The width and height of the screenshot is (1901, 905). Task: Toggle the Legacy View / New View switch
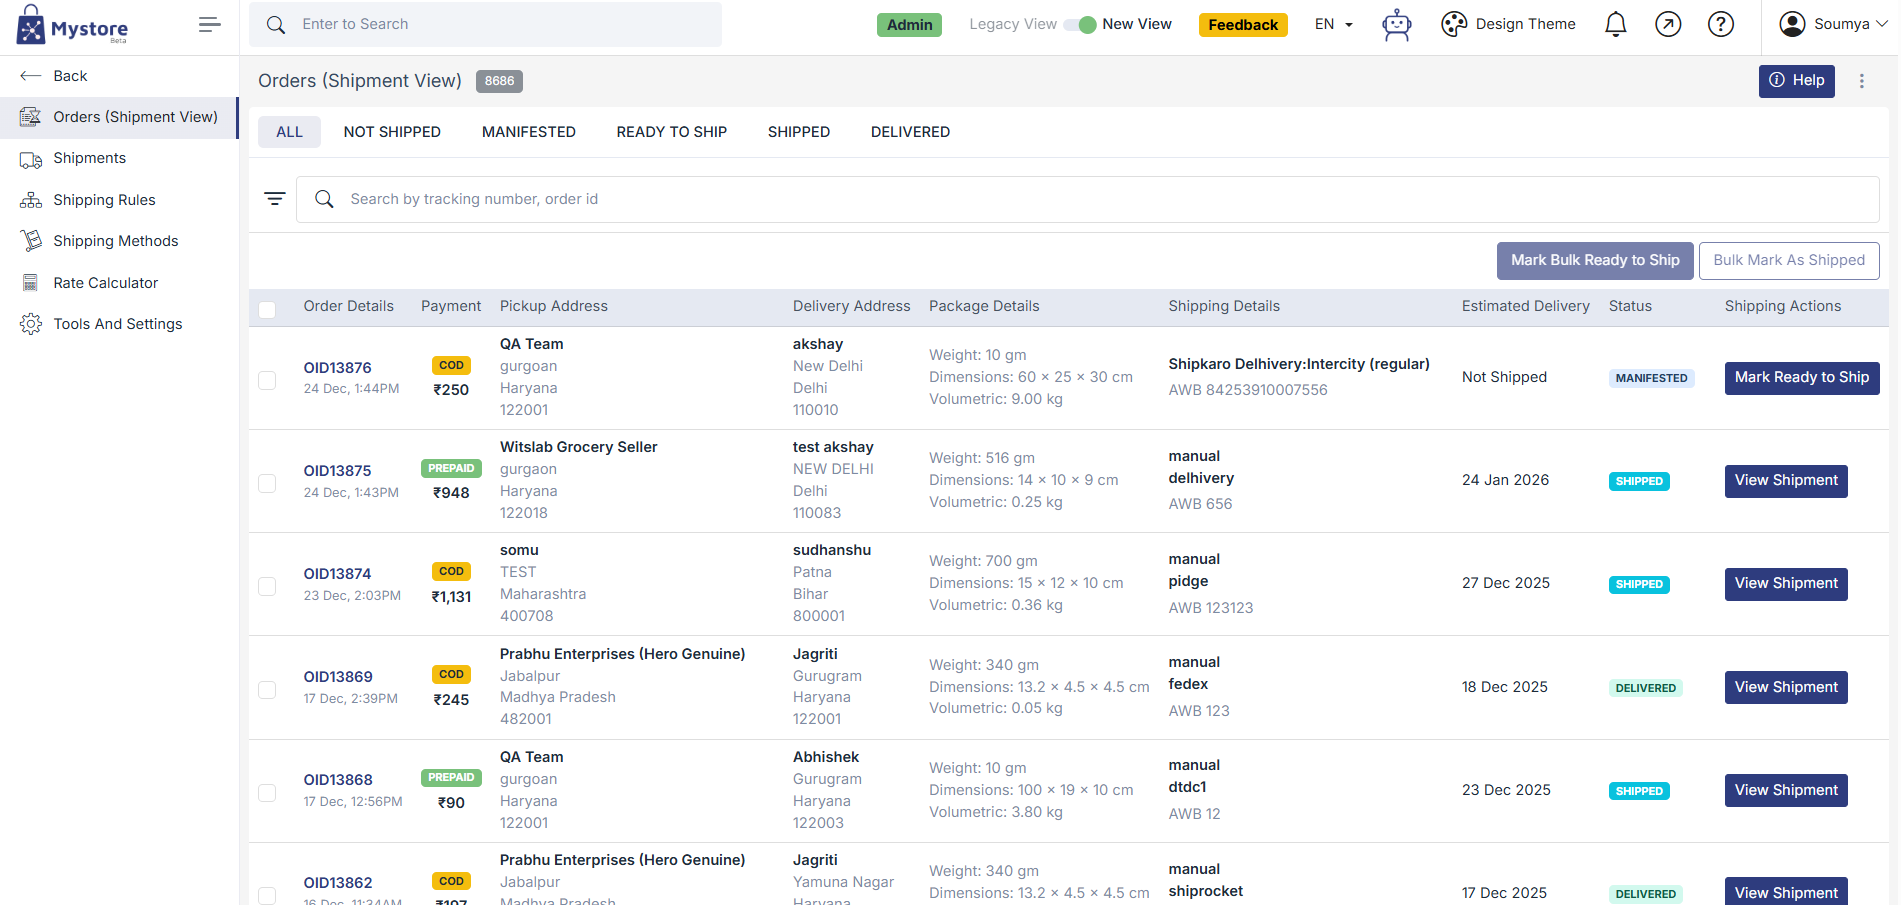click(1080, 25)
